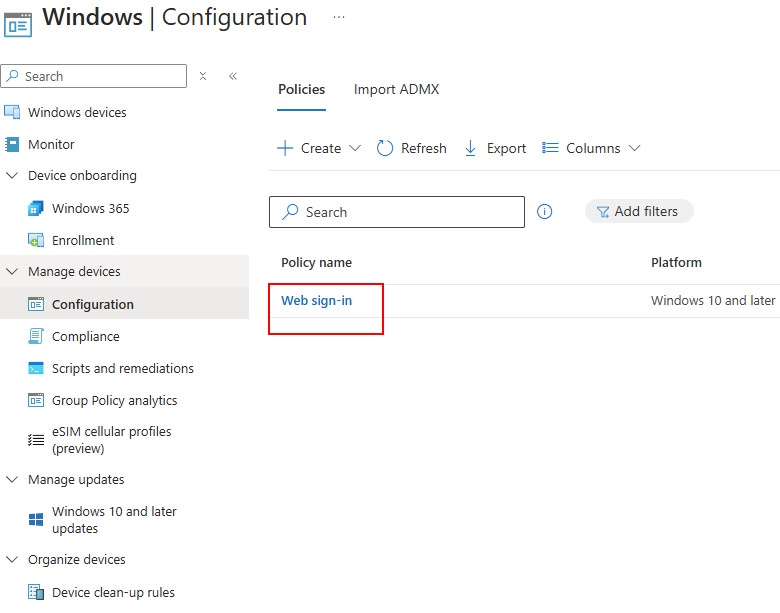780x613 pixels.
Task: Click the Windows logo updates icon
Action: (36, 520)
